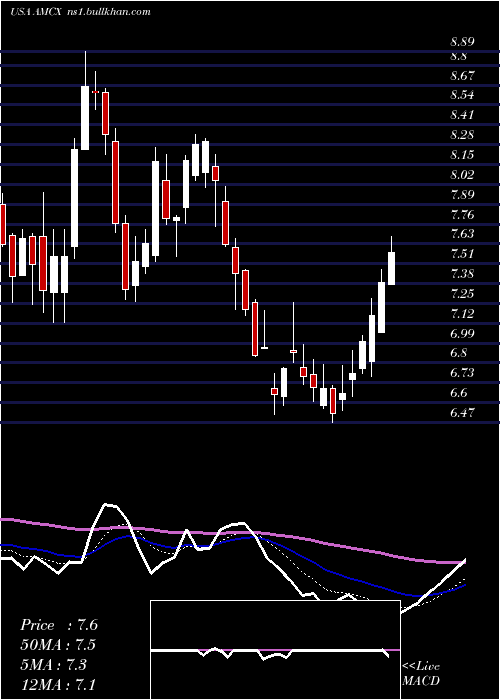Click the '<<Live MACD' label
The height and width of the screenshot is (700, 500).
[x=421, y=674]
